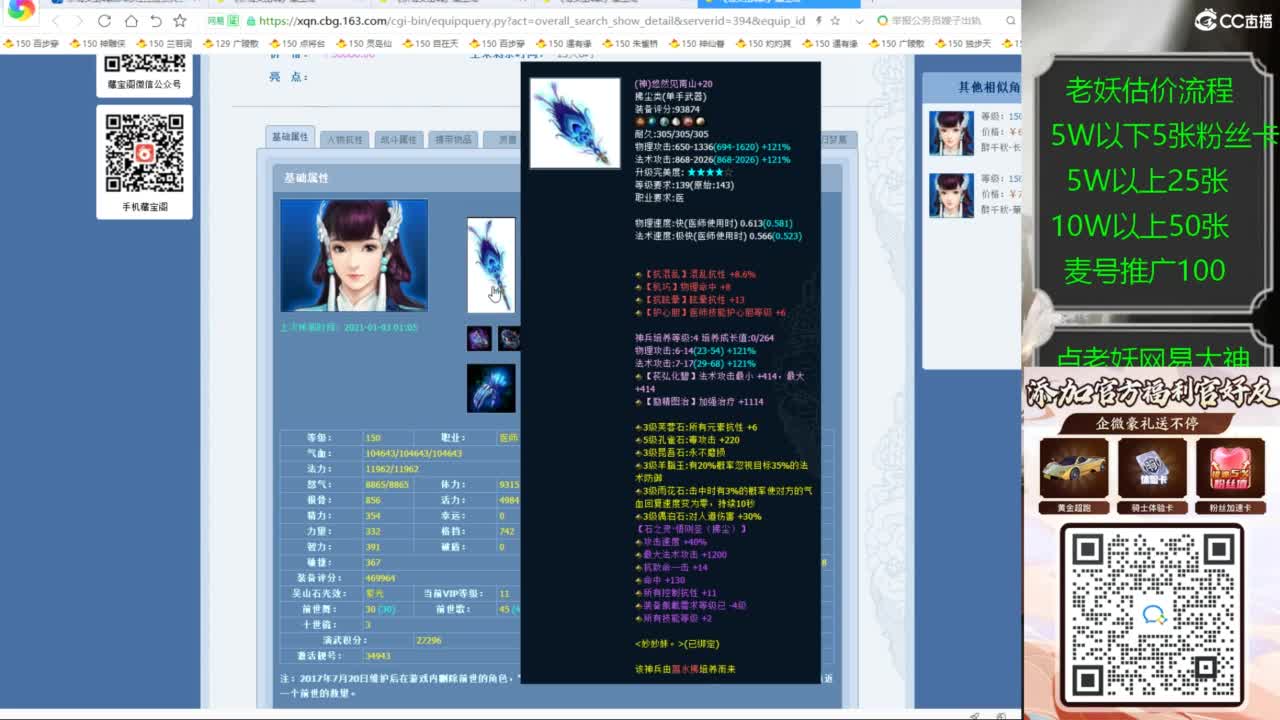Go to the browser home page icon
1280x720 pixels.
(x=131, y=21)
